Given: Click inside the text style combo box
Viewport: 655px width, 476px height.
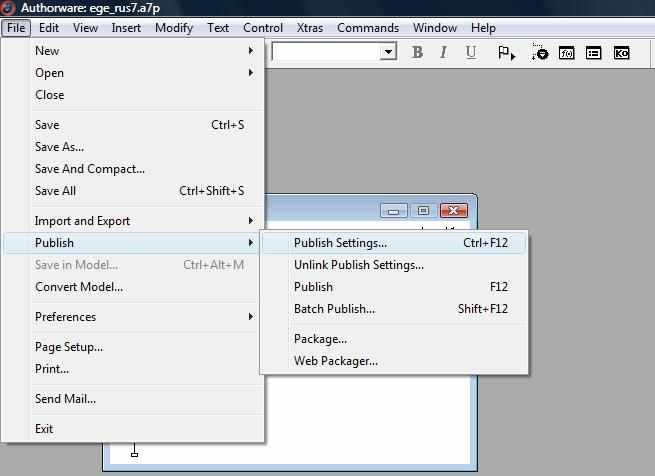Looking at the screenshot, I should pyautogui.click(x=327, y=52).
